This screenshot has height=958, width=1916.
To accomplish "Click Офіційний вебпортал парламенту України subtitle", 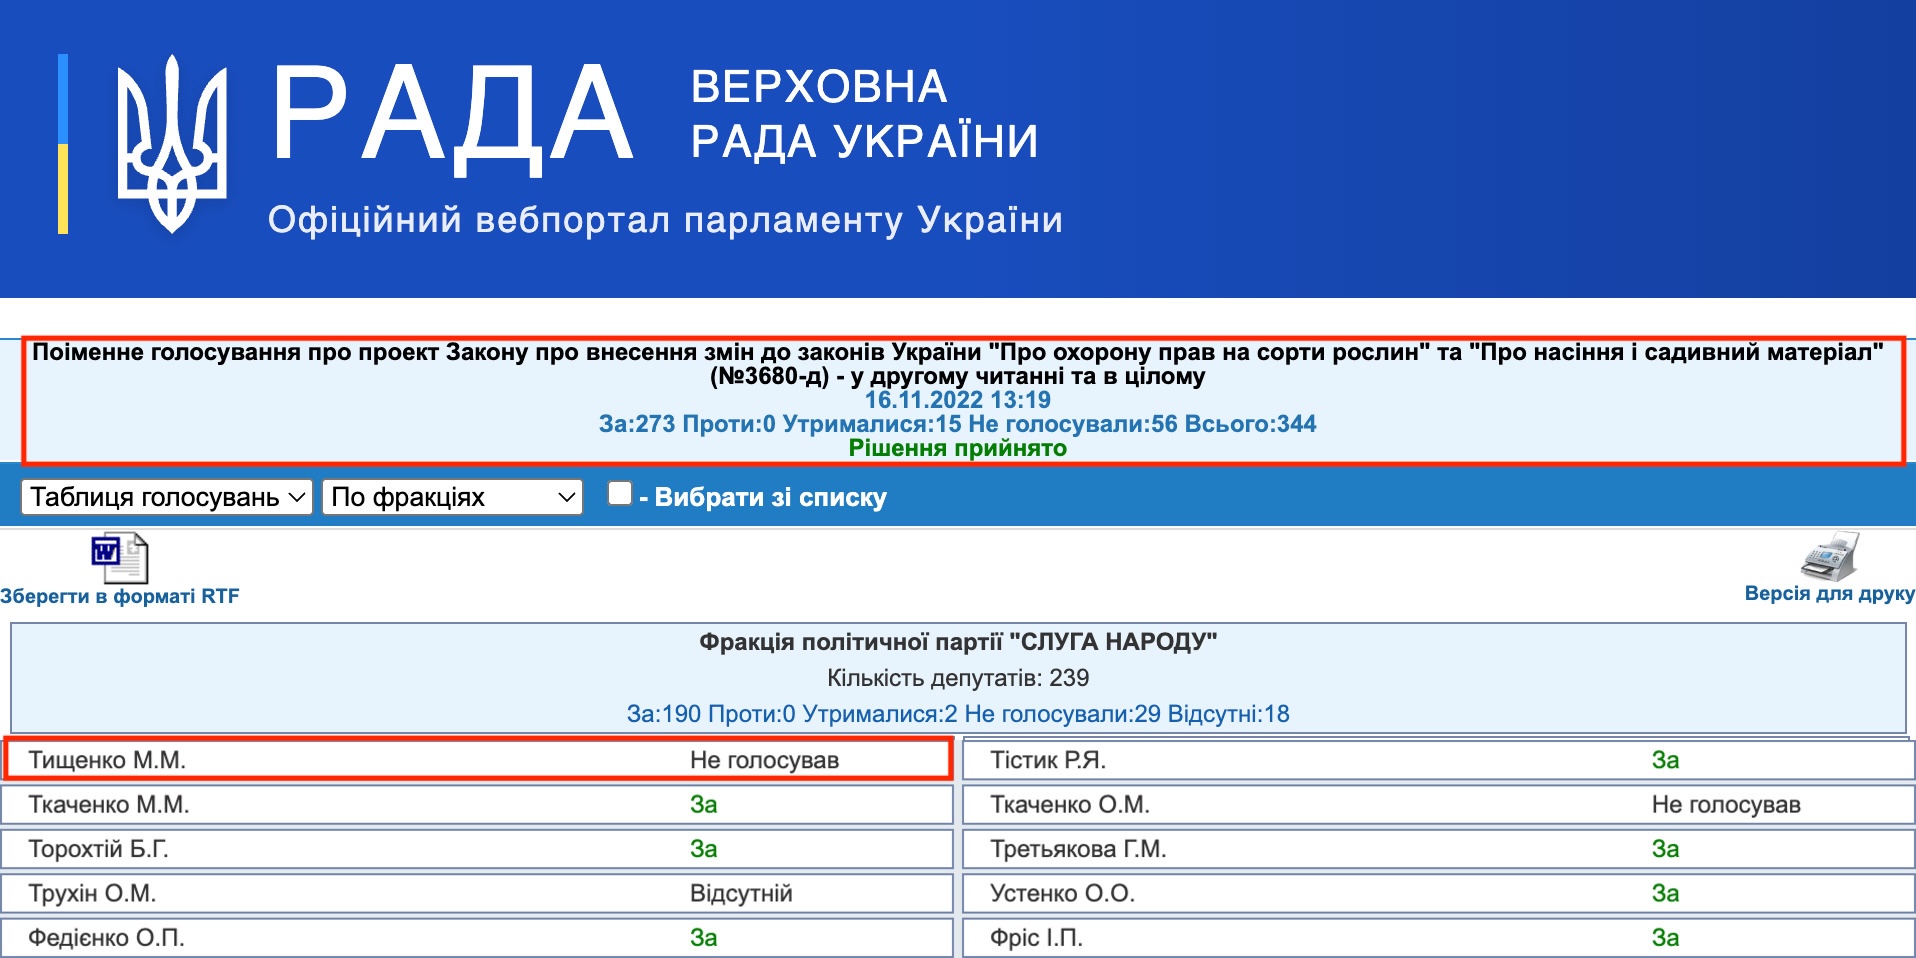I will point(665,220).
